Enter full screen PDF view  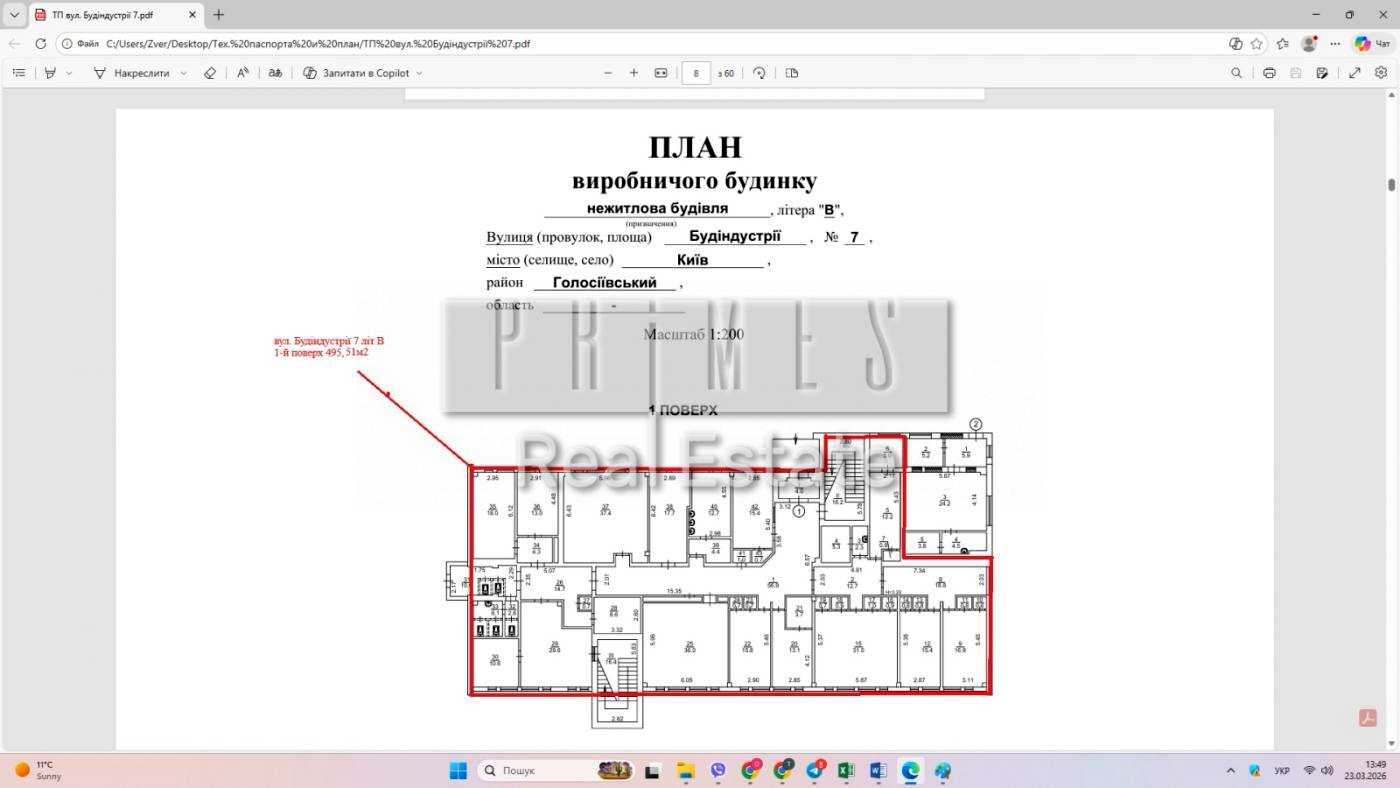1355,73
